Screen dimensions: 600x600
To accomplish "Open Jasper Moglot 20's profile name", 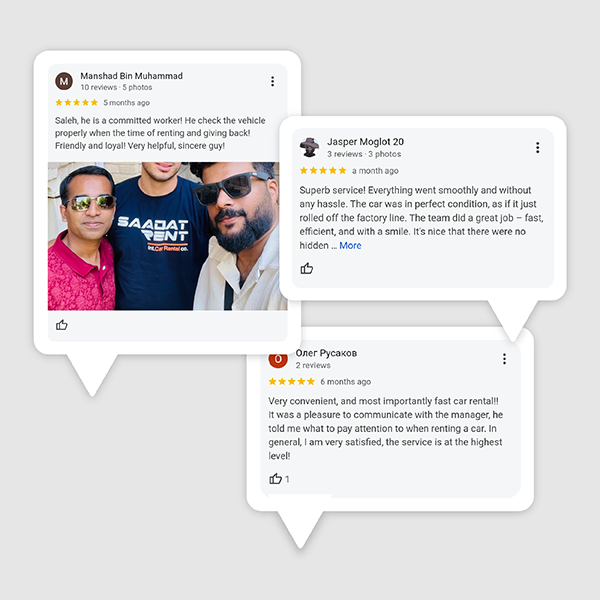I will pyautogui.click(x=365, y=142).
